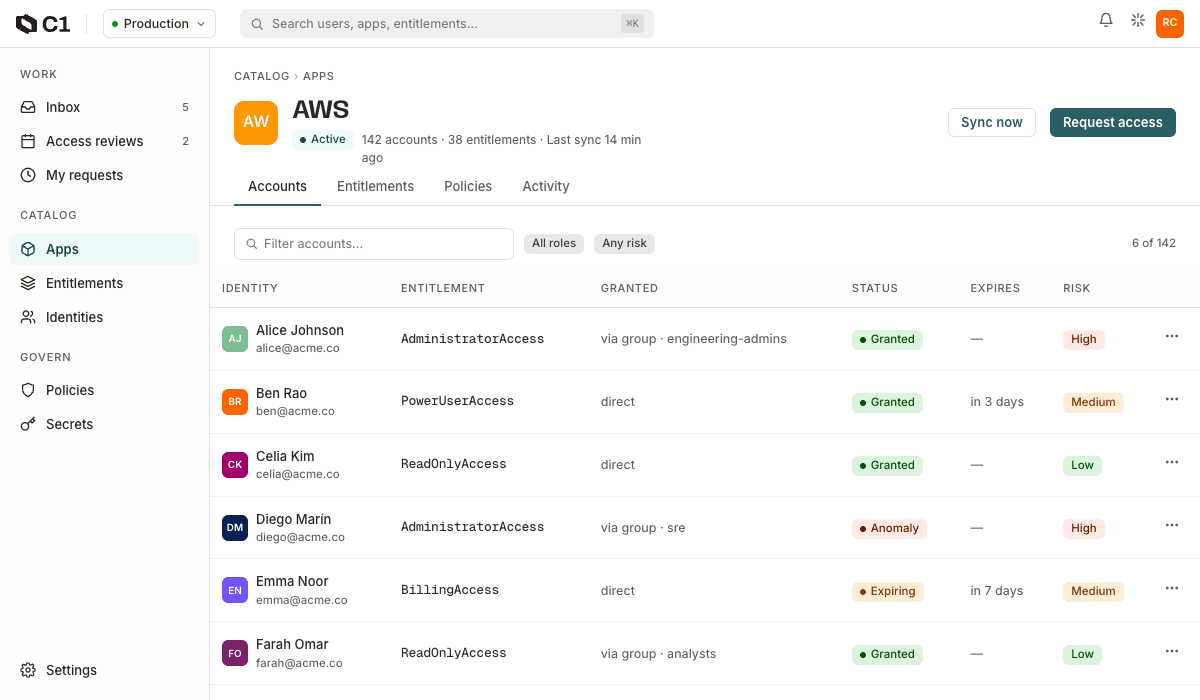1200x700 pixels.
Task: Click the Request access button
Action: 1113,122
